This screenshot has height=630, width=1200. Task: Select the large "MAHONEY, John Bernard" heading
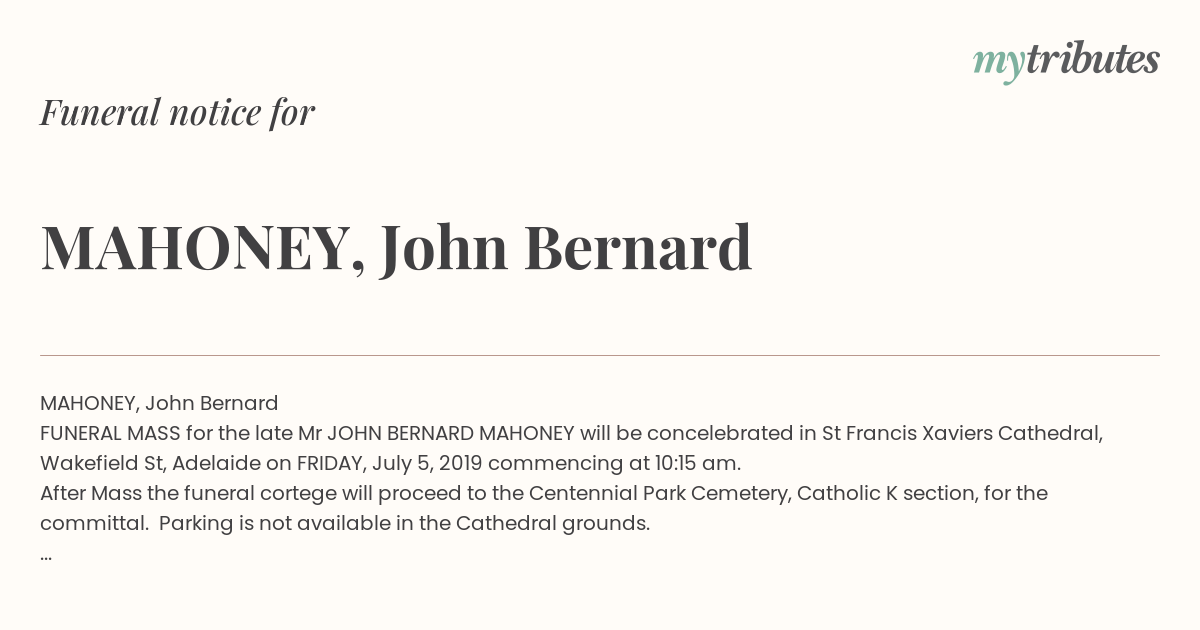pos(396,248)
